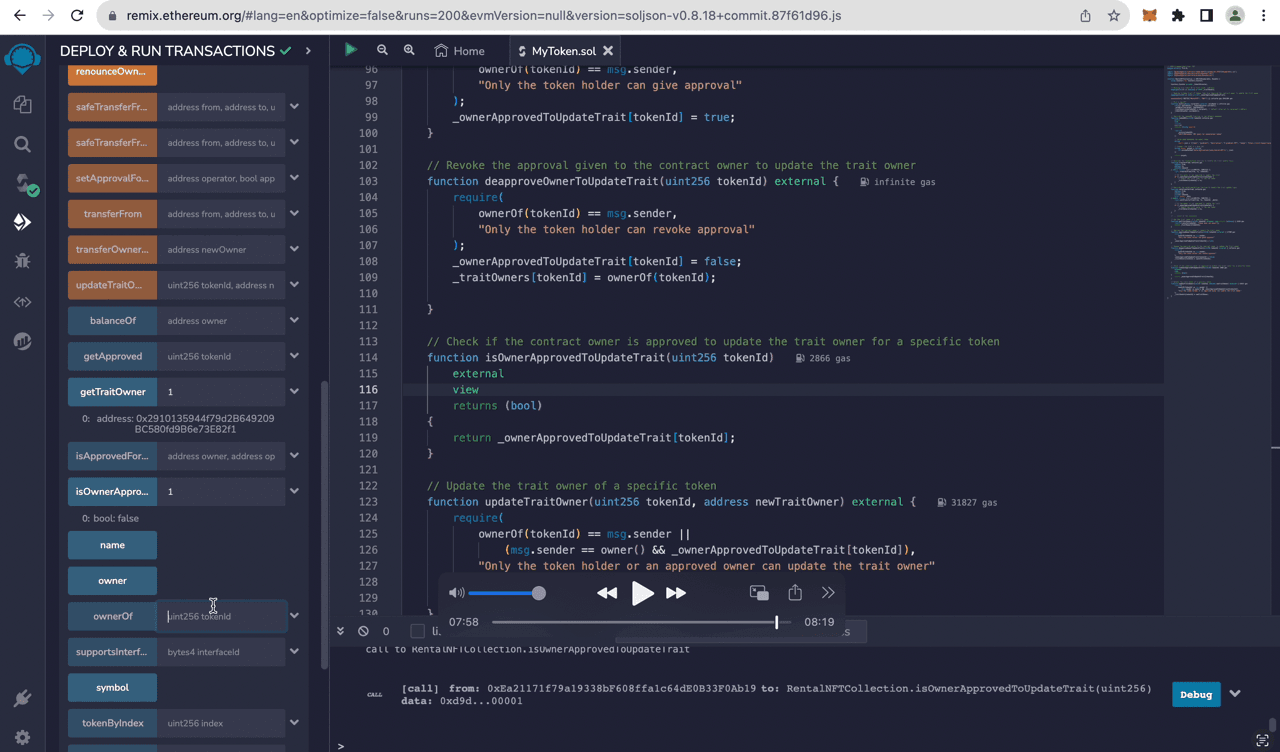
Task: Open browser side panel icon
Action: pyautogui.click(x=1207, y=16)
